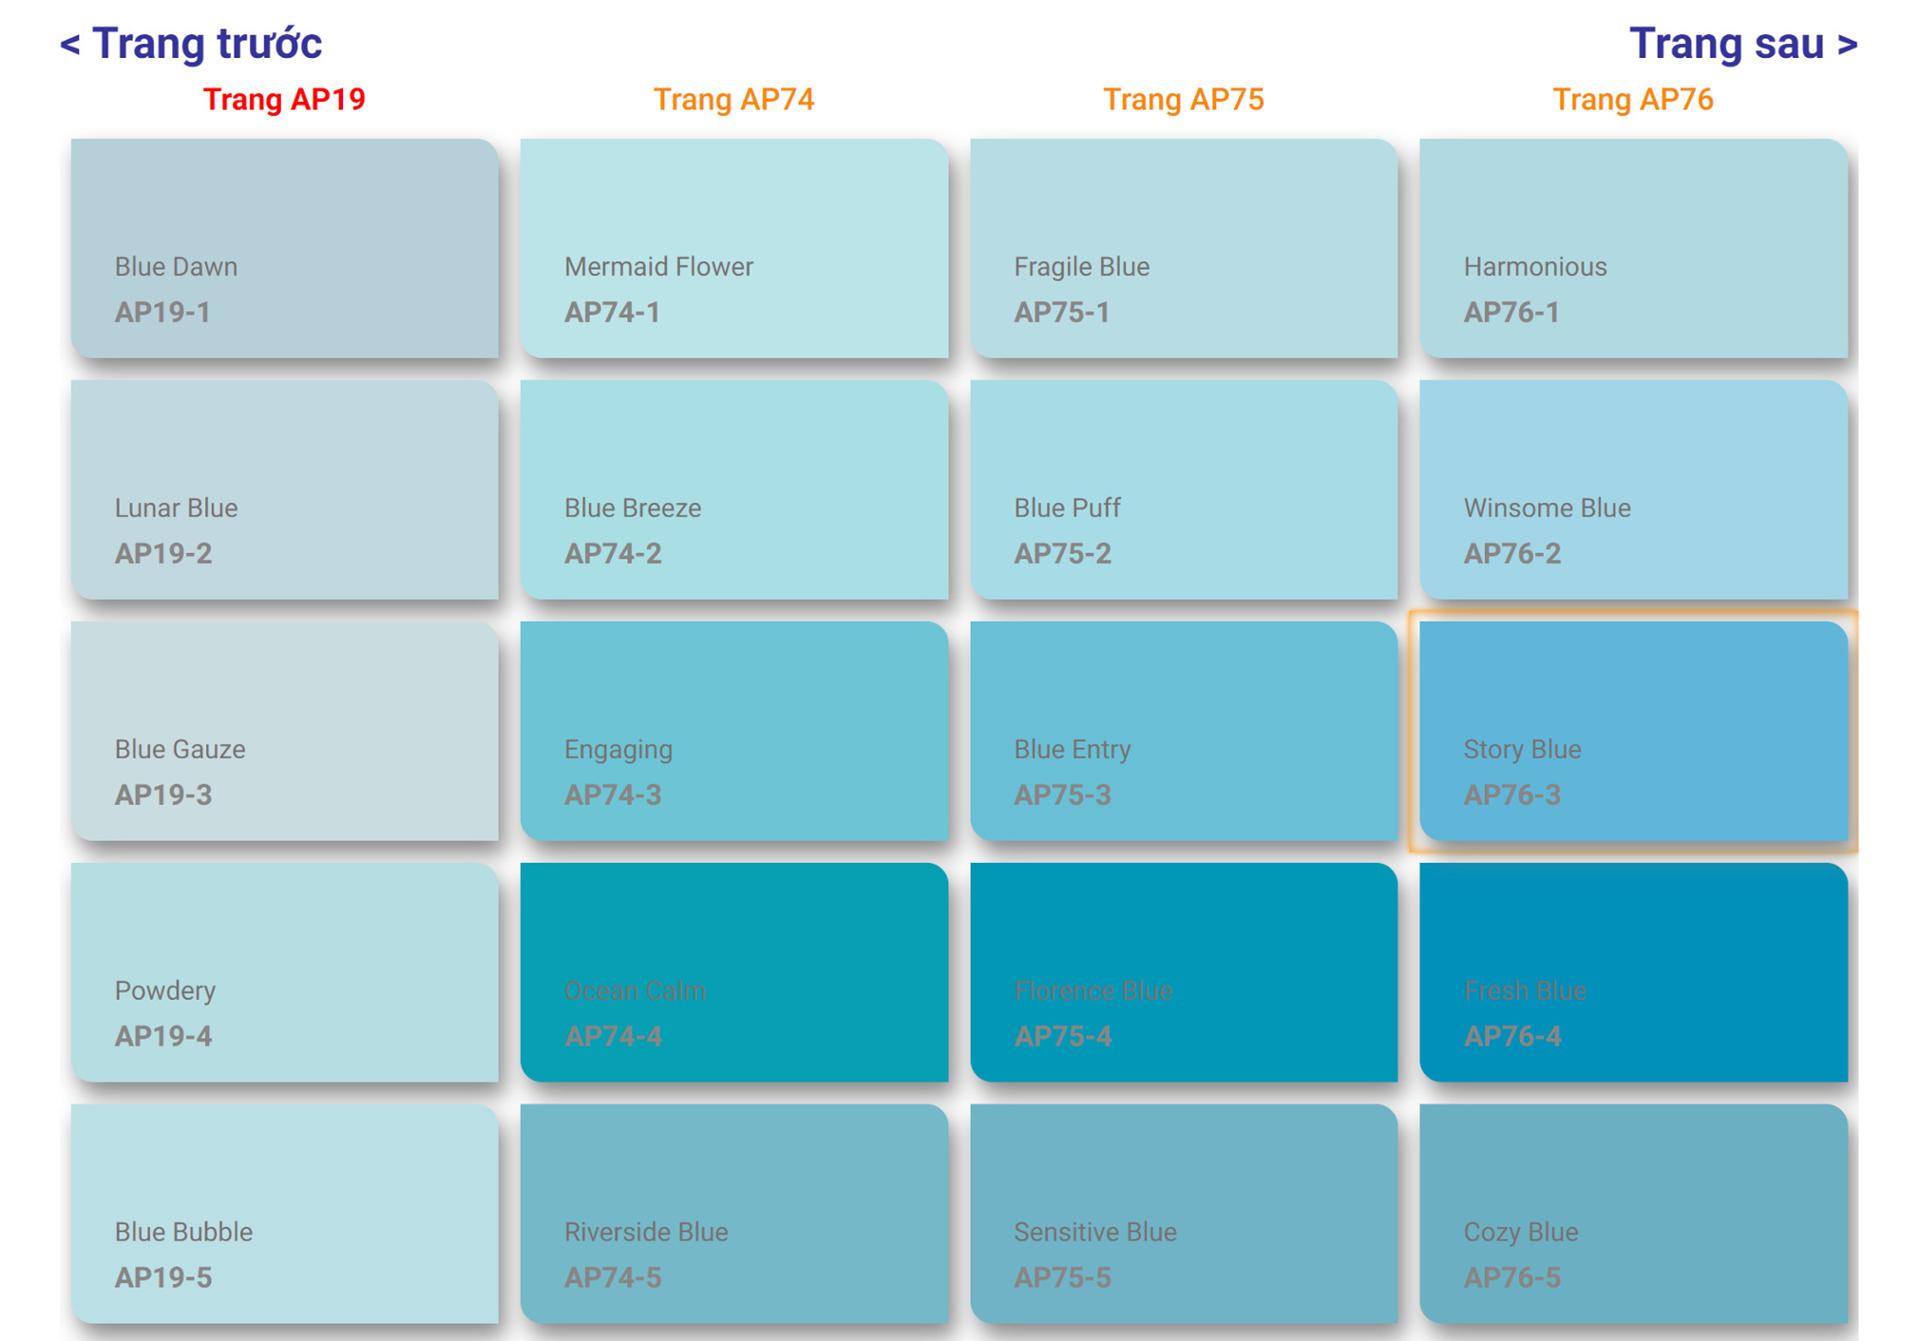Pick the Blue Dawn AP19-1 swatch
Image resolution: width=1920 pixels, height=1341 pixels.
point(284,248)
